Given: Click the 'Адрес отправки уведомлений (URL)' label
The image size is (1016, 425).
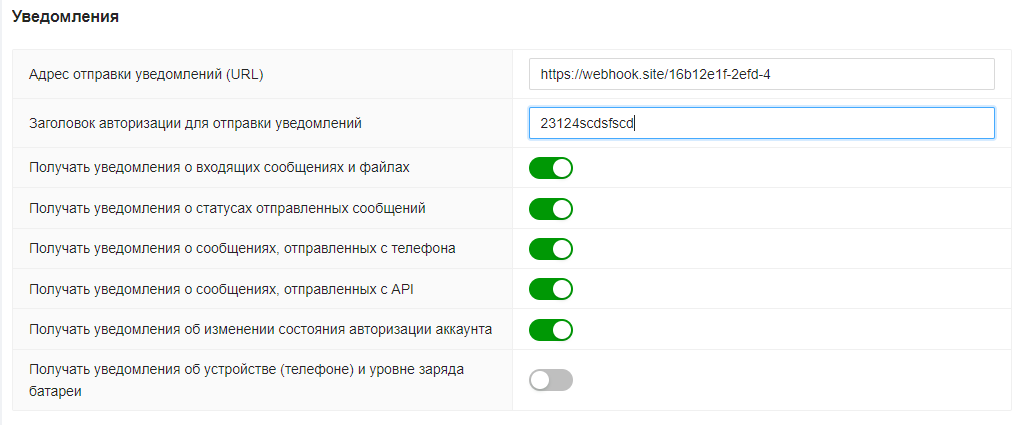Looking at the screenshot, I should [146, 74].
